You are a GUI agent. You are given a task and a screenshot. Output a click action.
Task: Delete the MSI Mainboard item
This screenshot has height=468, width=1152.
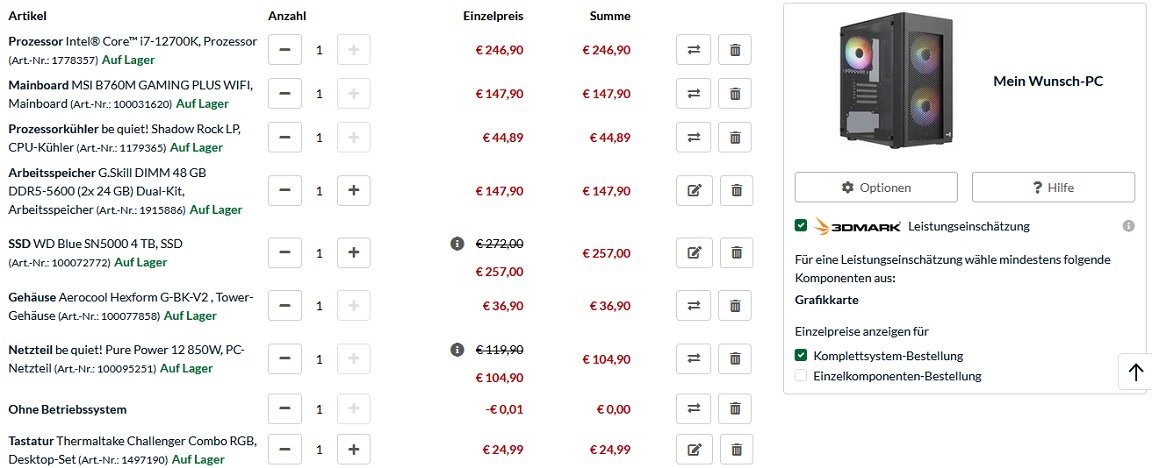(x=735, y=94)
